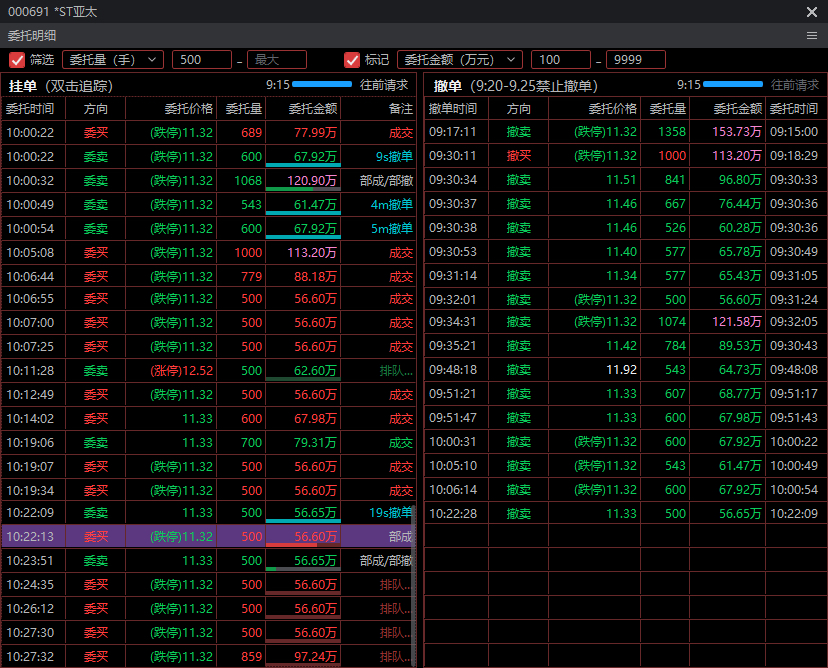Open the hamburger menu icon
Screen dimensions: 828x668
812,35
